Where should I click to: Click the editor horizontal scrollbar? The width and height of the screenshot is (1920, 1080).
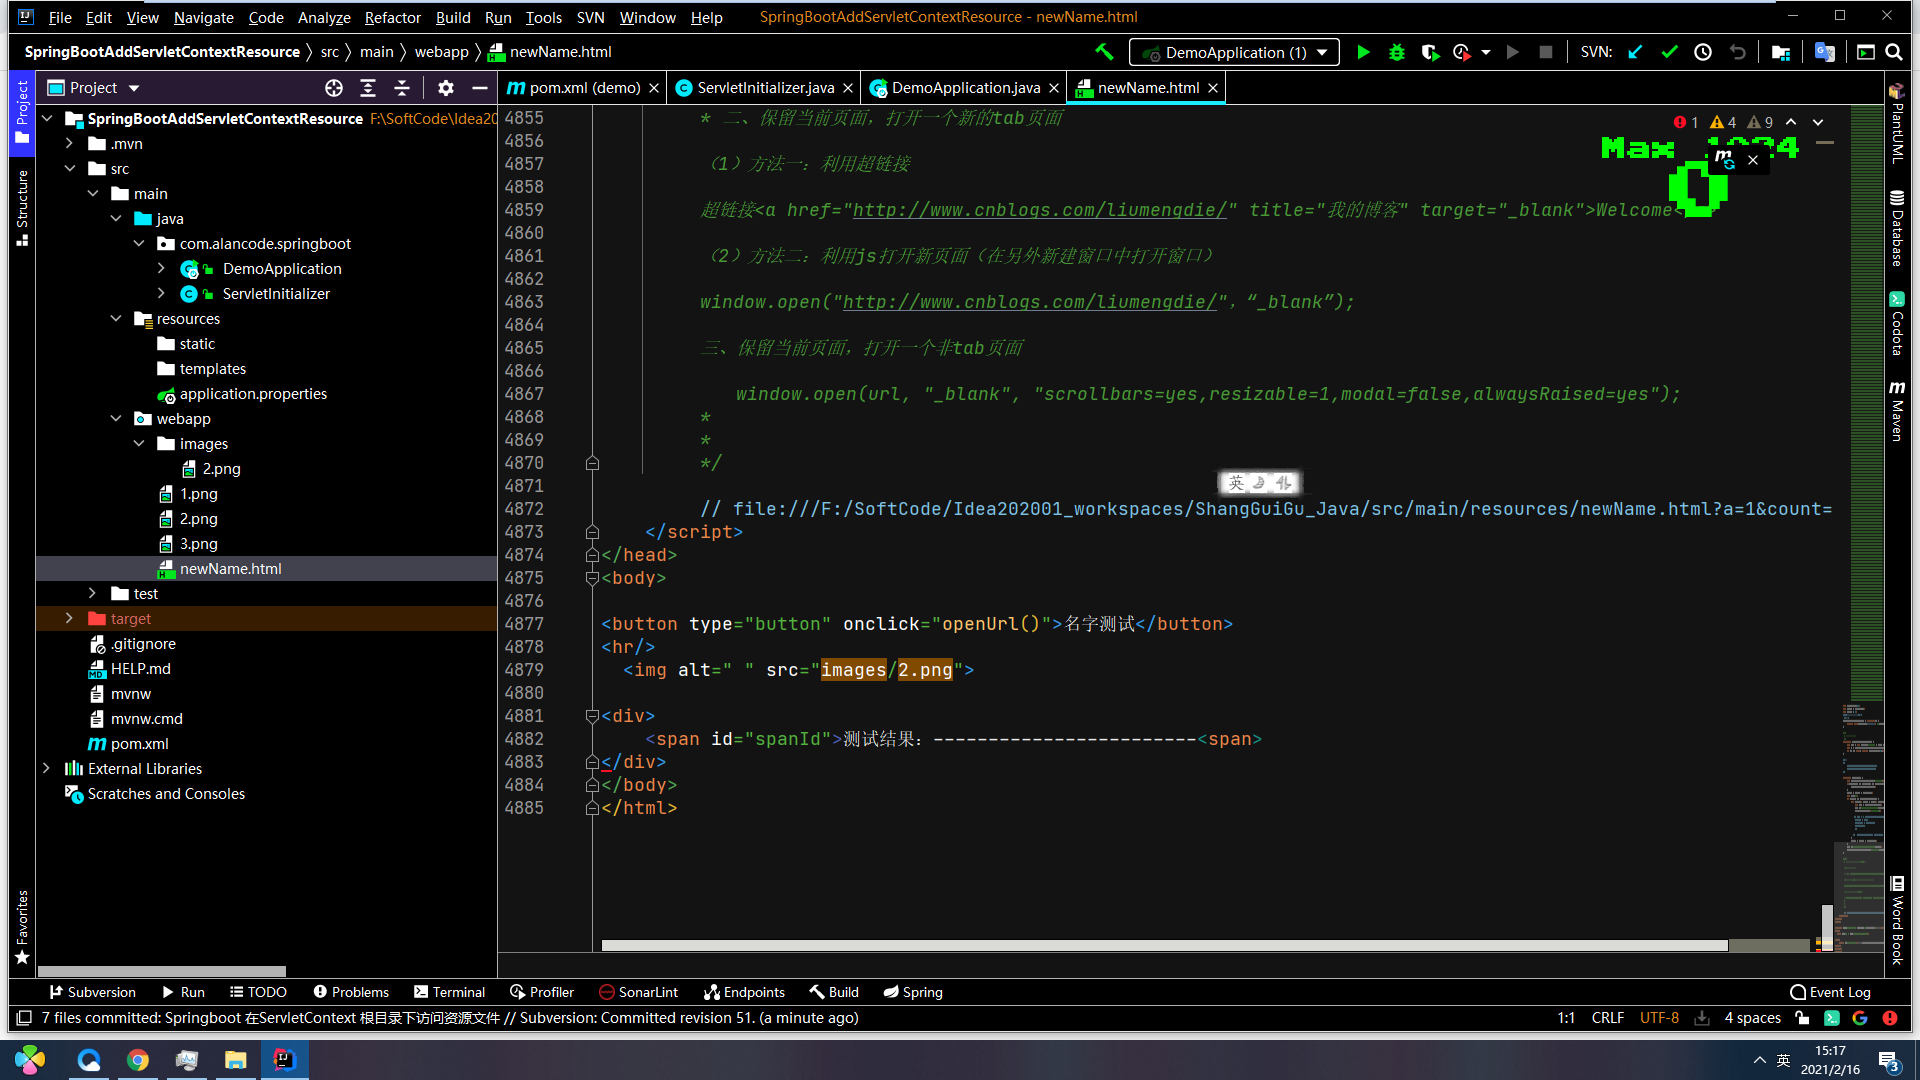1164,945
